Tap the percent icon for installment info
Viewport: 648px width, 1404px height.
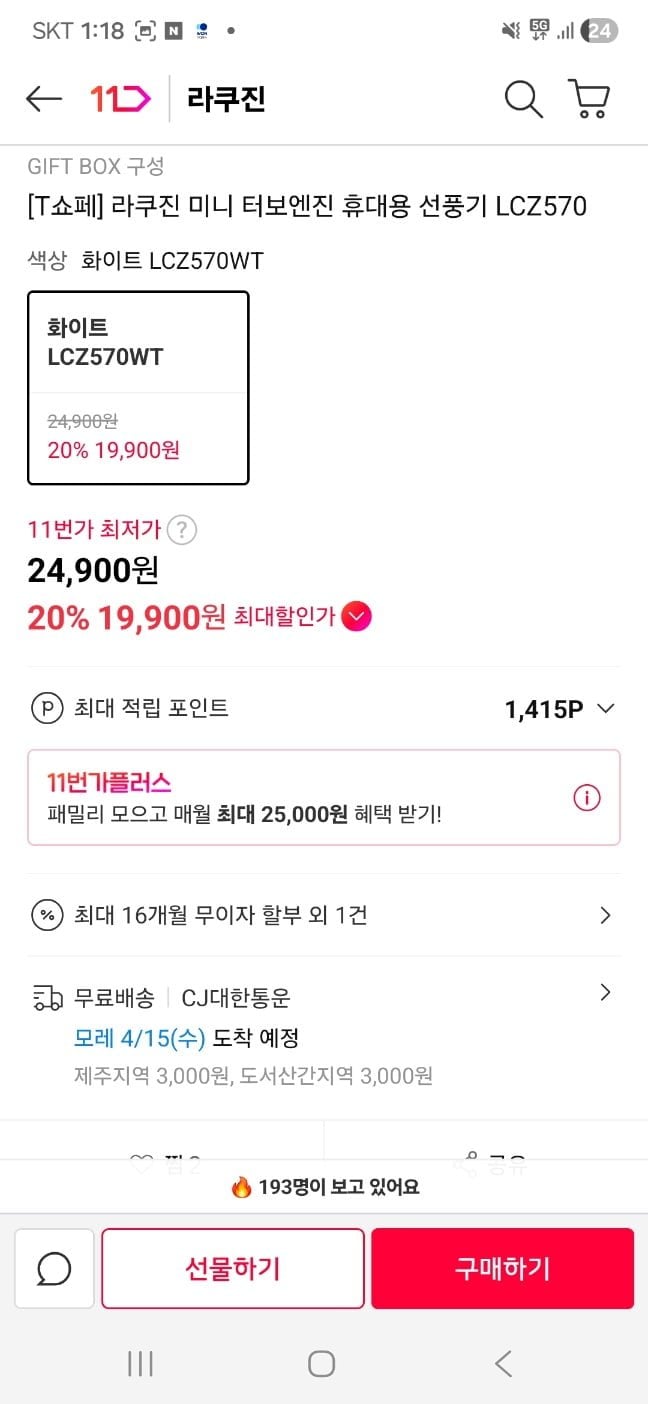(47, 915)
